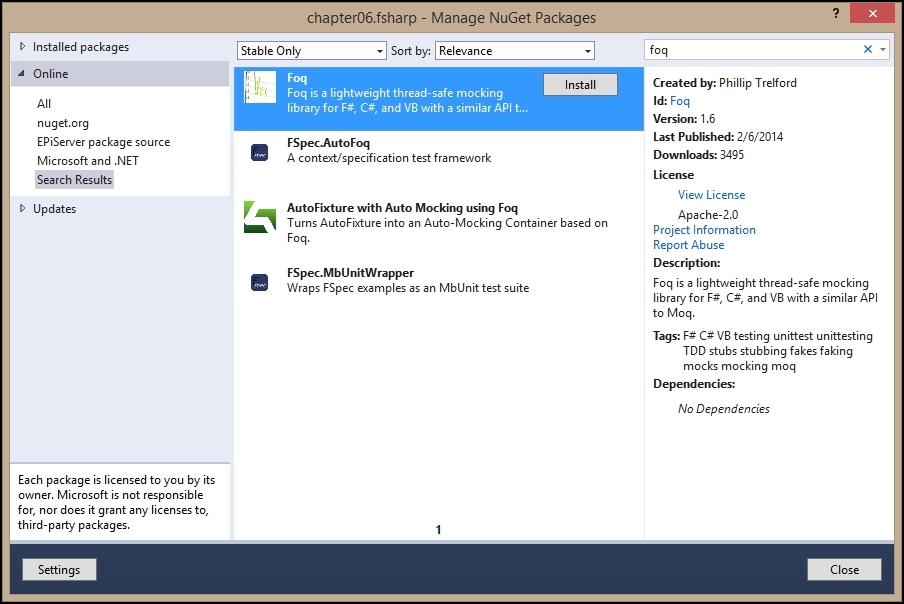Click the Version 1.6 text
This screenshot has width=904, height=604.
684,119
